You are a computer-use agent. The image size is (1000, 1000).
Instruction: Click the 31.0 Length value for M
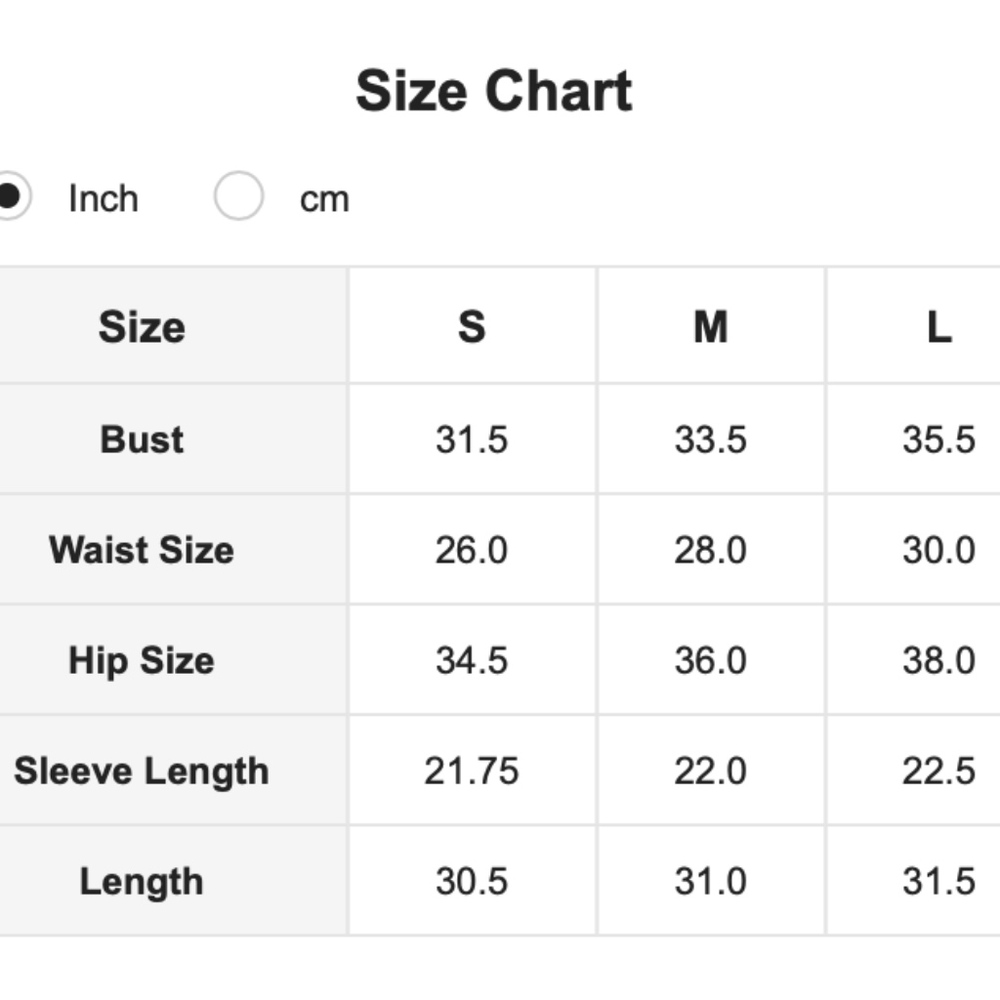coord(710,881)
